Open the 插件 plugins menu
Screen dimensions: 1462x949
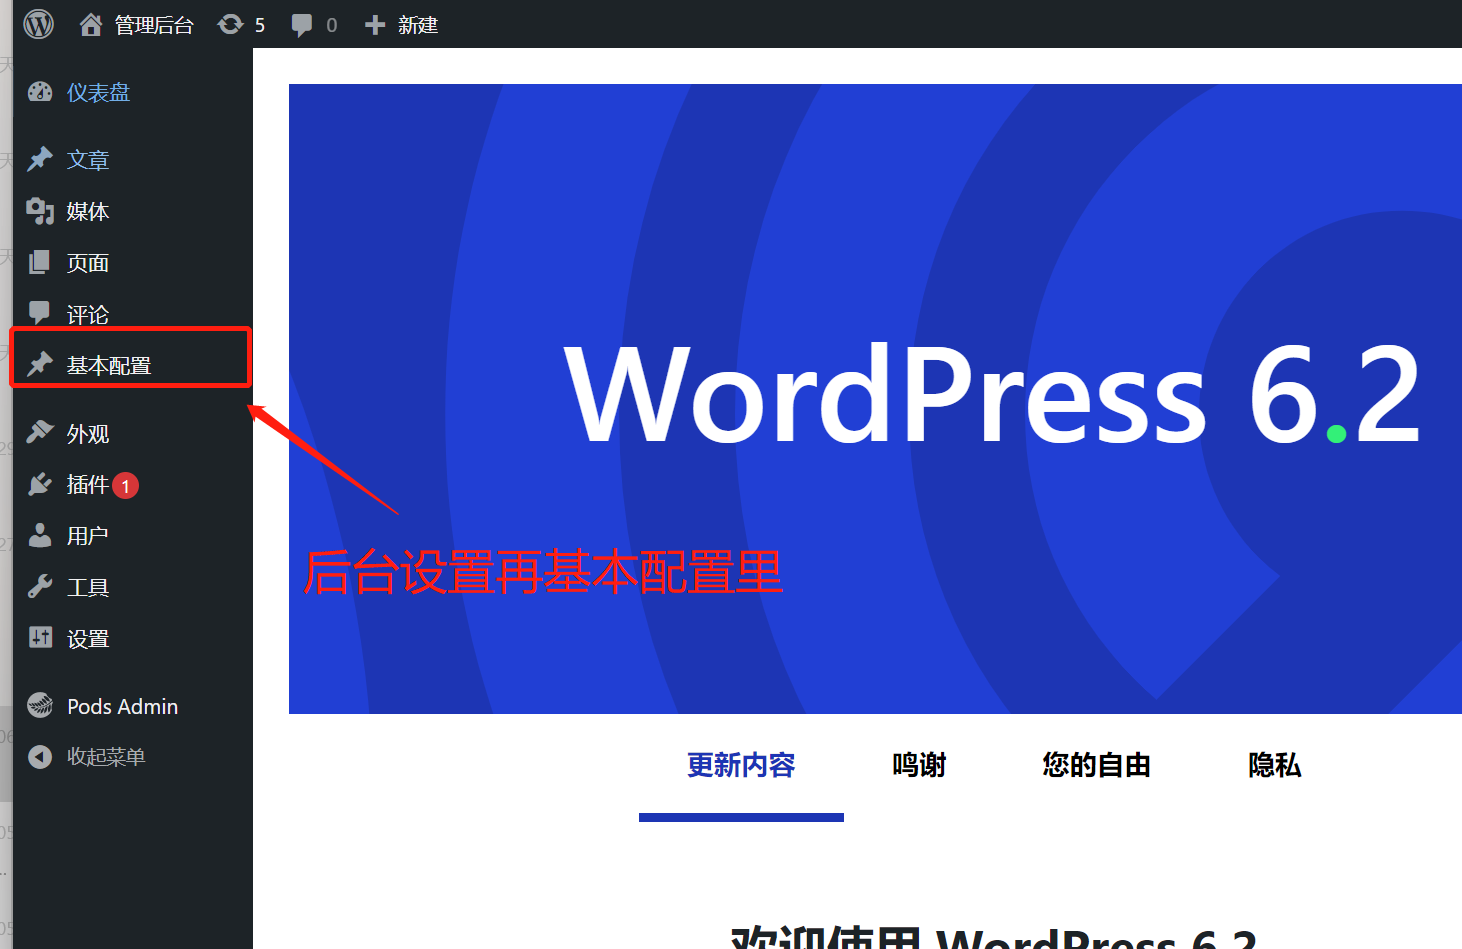87,485
